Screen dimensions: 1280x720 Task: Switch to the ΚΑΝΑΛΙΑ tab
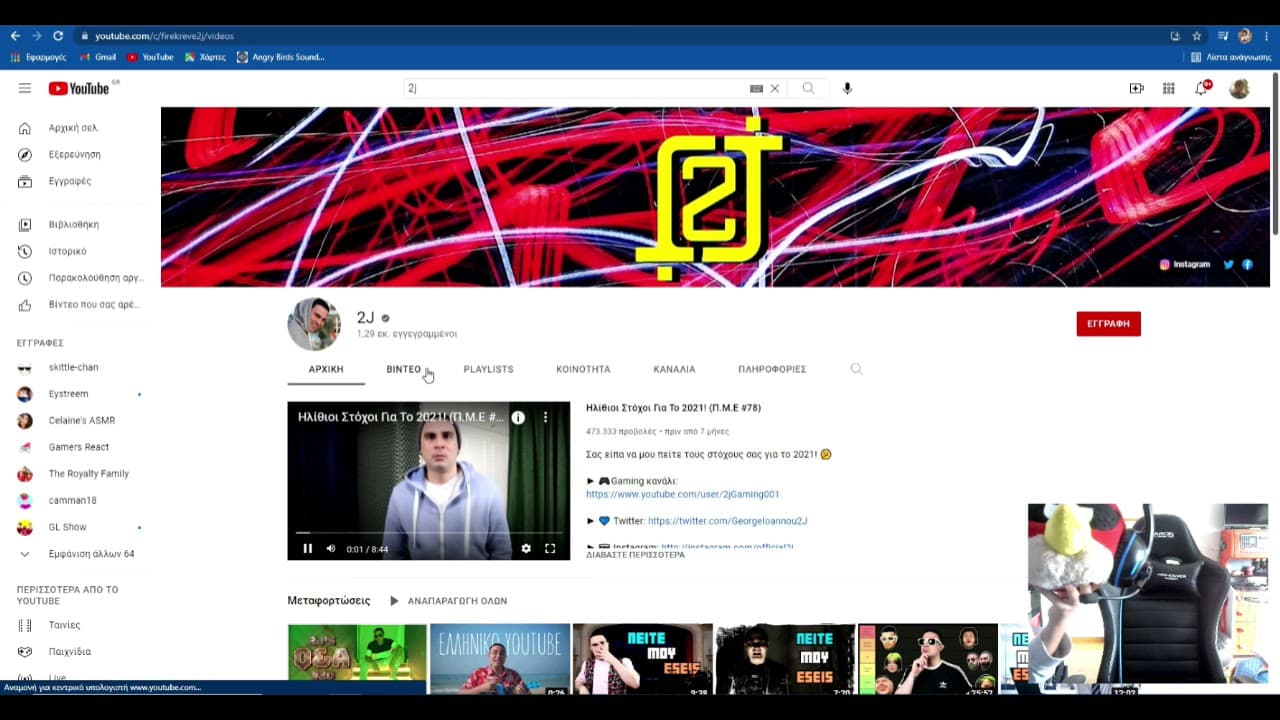click(x=674, y=369)
